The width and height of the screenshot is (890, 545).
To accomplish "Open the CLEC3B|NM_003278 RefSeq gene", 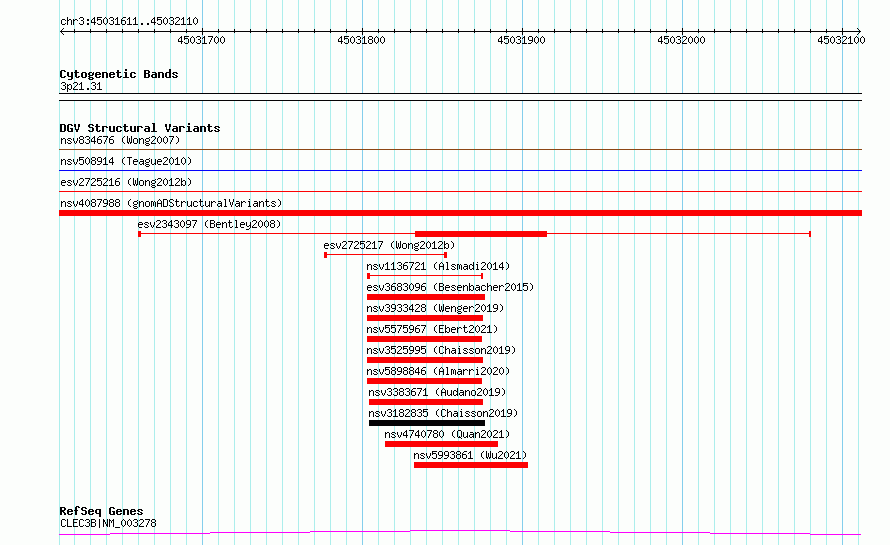I will (x=108, y=523).
